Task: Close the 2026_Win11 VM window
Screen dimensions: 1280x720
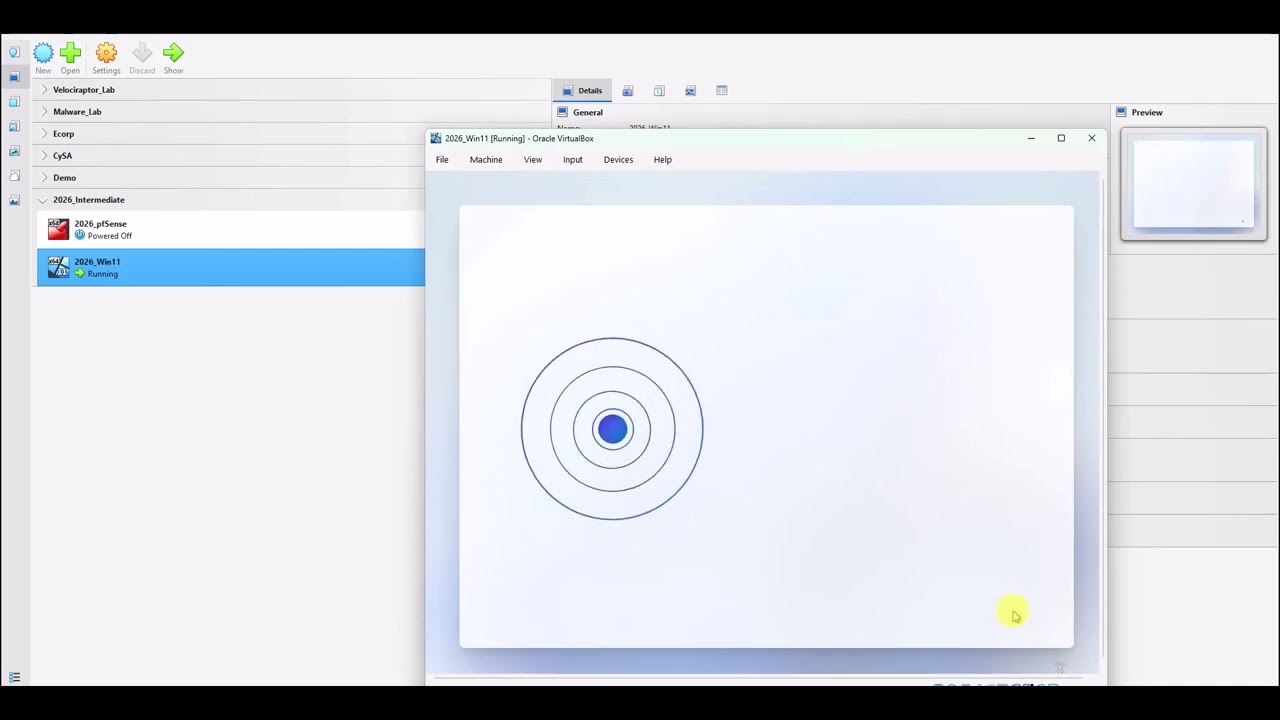Action: pos(1092,139)
